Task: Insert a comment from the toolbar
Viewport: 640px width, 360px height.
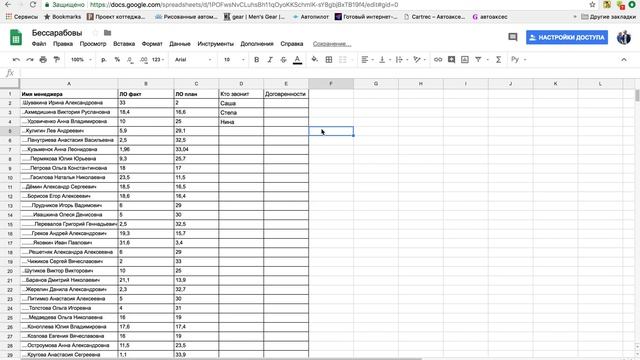Action: (451, 60)
